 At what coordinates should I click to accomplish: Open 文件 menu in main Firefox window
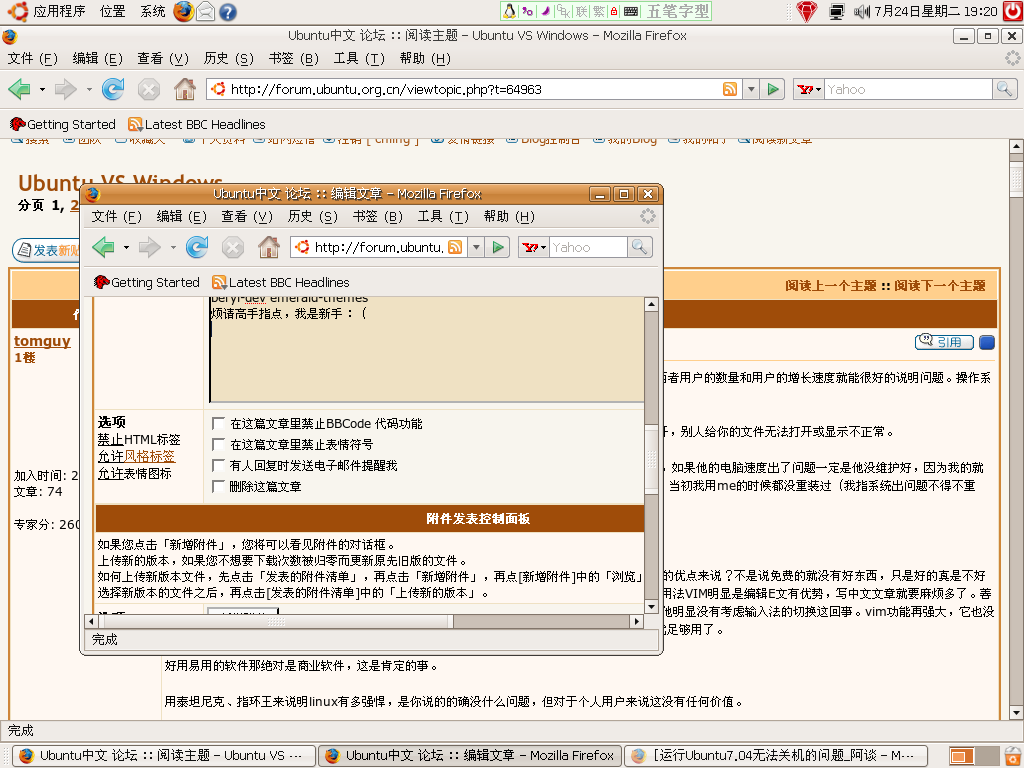(32, 59)
